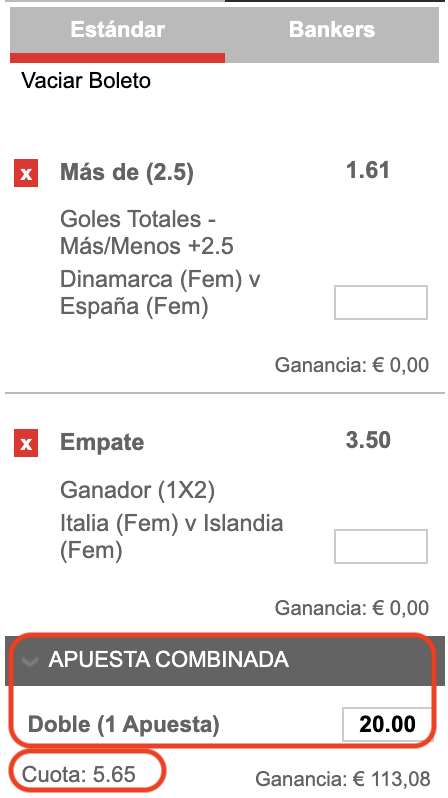
Task: Click the Cuota: 5.65 combined odds
Action: [x=79, y=774]
